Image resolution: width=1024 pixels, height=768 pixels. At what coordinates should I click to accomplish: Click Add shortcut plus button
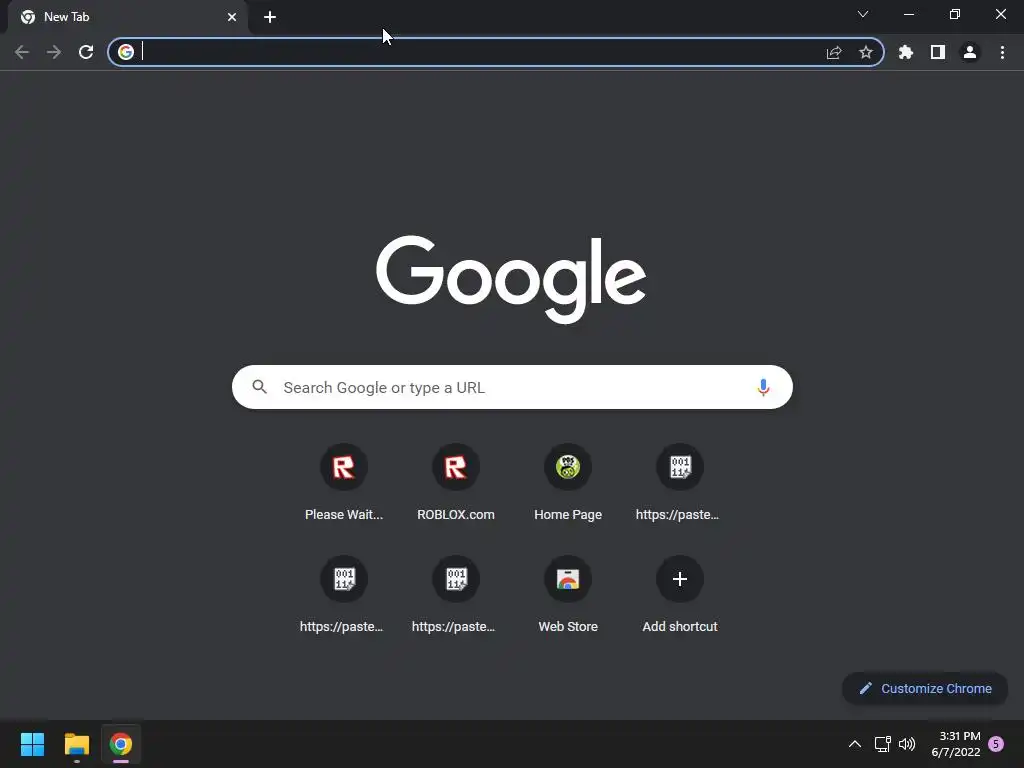pos(680,579)
